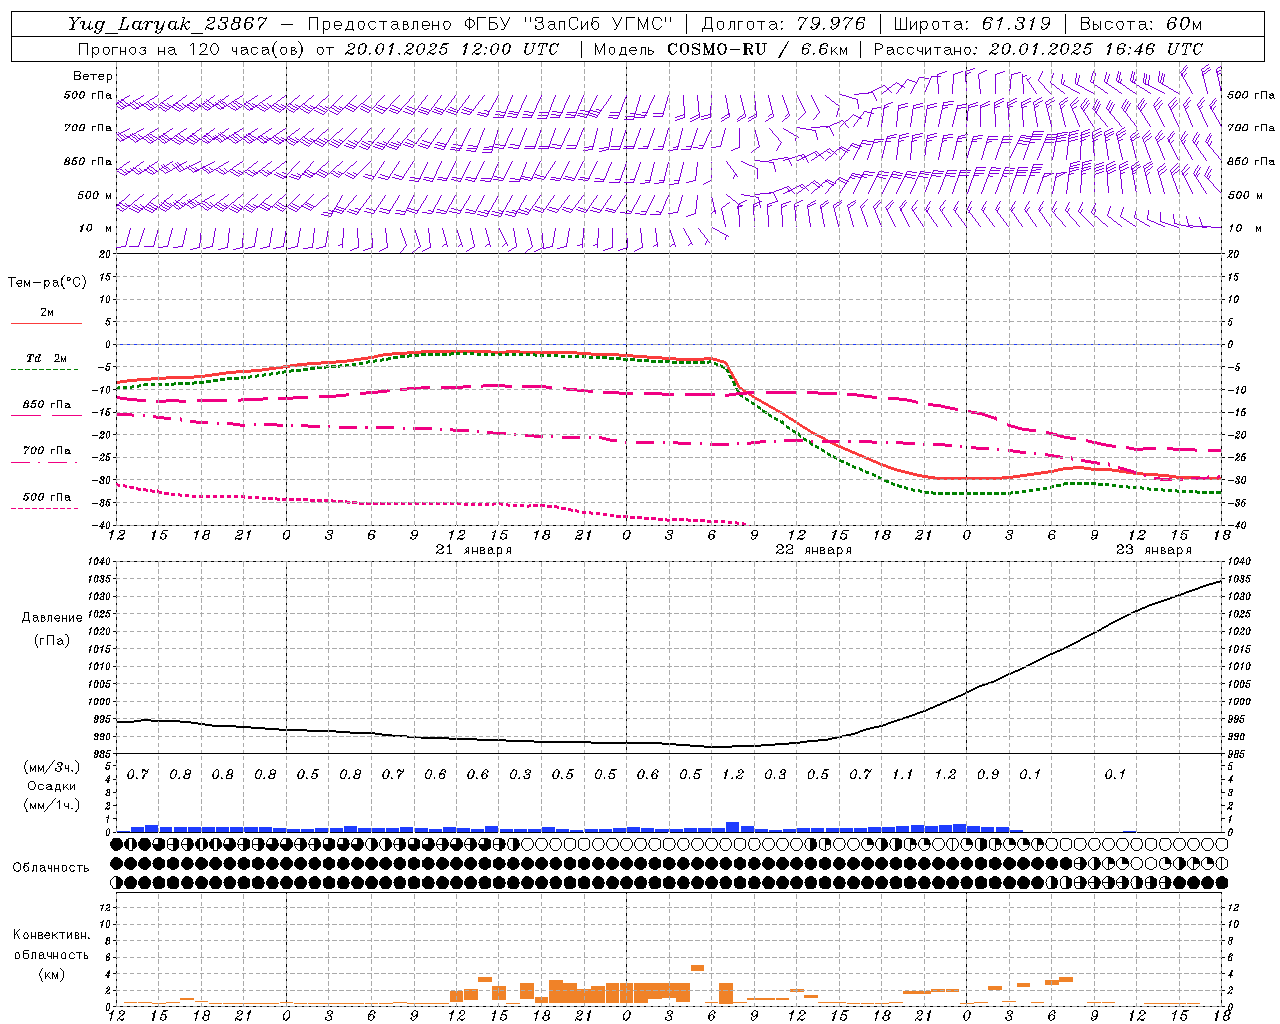Click the Облачность panel label
The height and width of the screenshot is (1024, 1280).
point(51,868)
